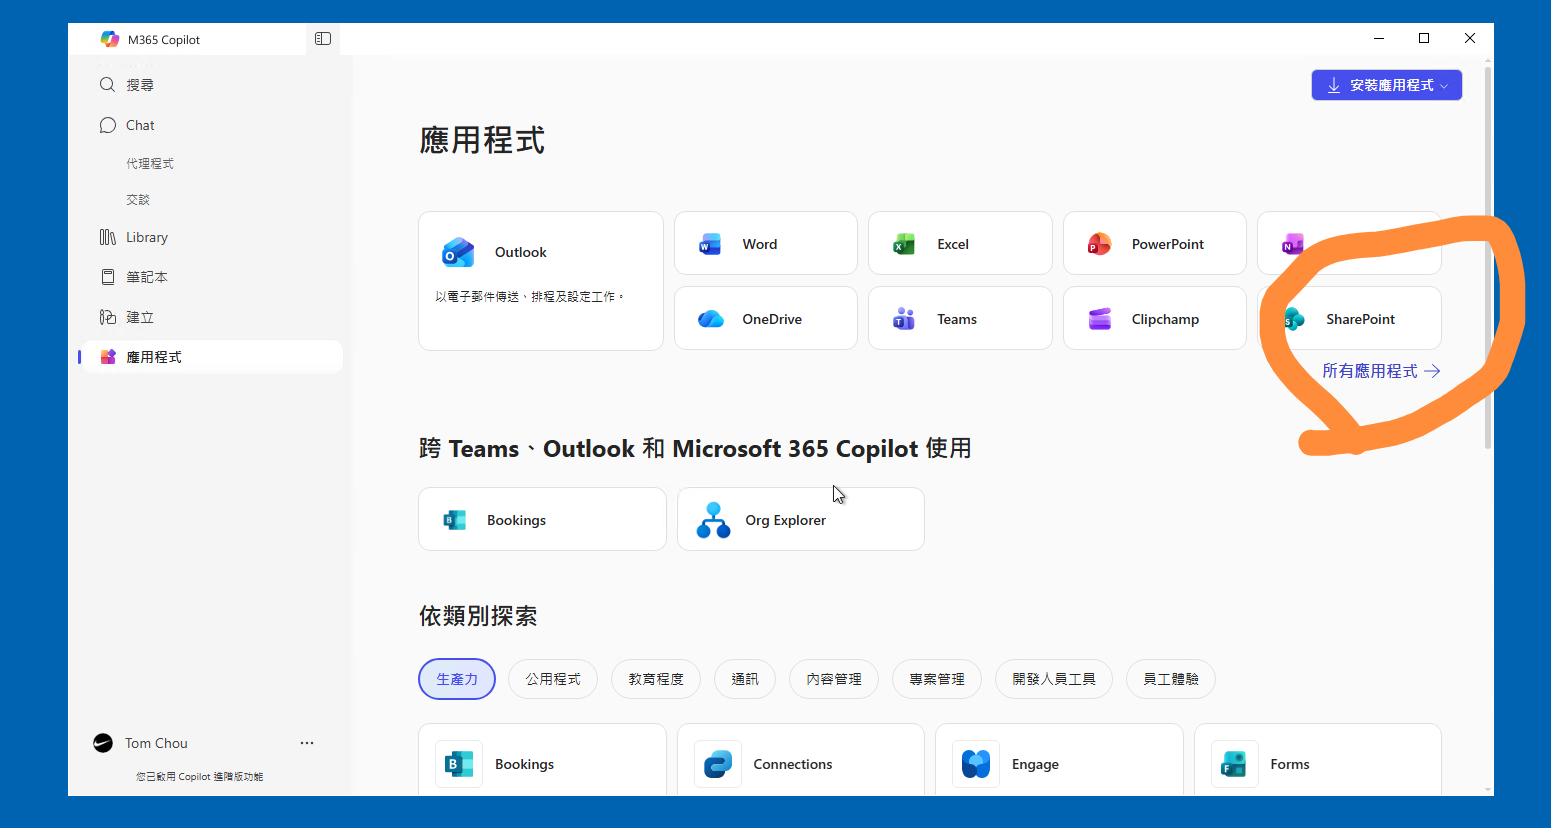Click the Teams app icon
The width and height of the screenshot is (1551, 828).
point(904,319)
